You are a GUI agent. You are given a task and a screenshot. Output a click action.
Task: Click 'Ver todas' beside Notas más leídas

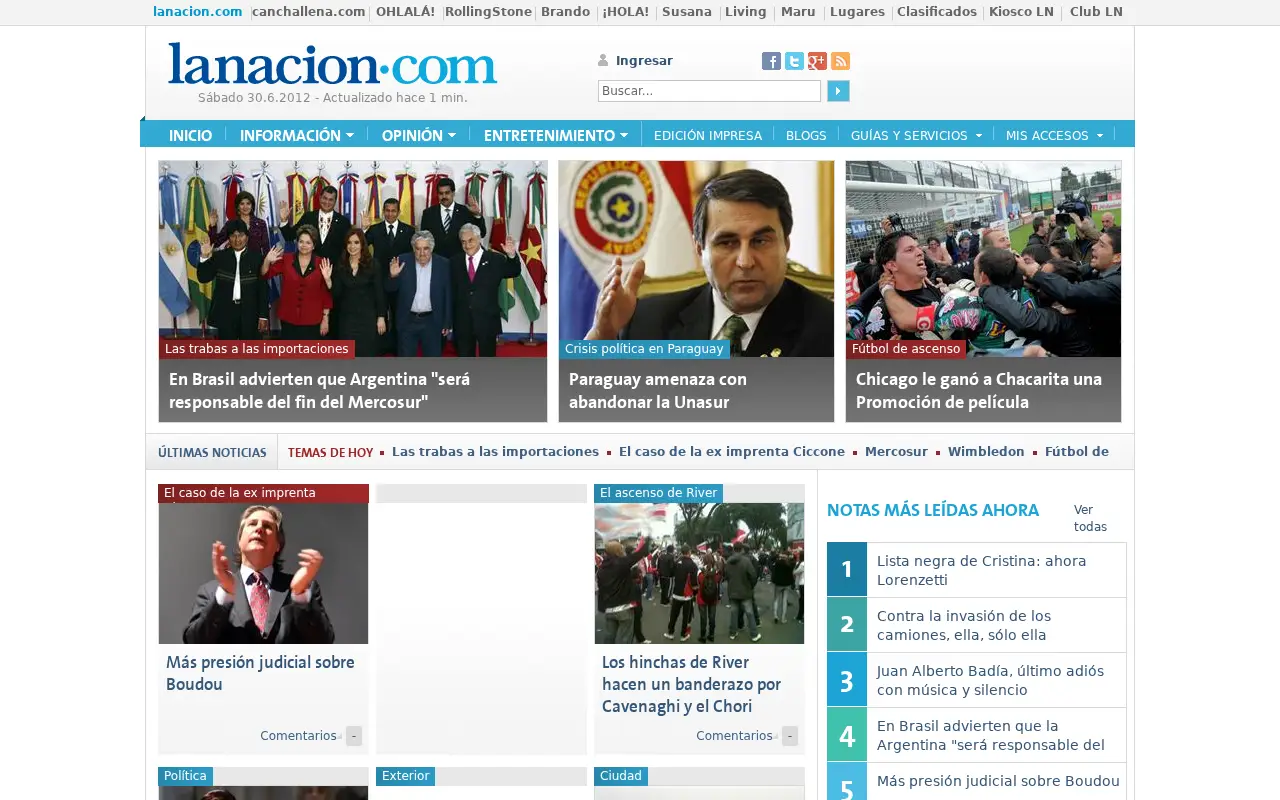coord(1090,518)
